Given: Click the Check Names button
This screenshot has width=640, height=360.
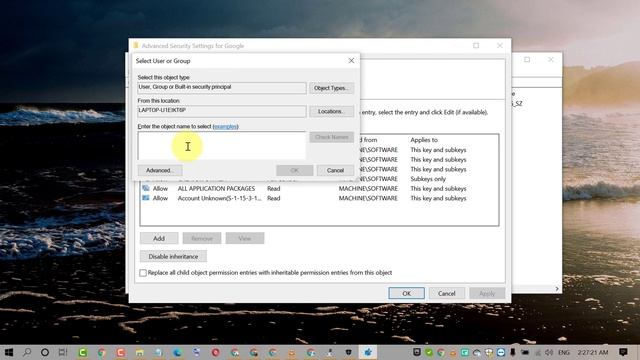Looking at the screenshot, I should coord(331,137).
